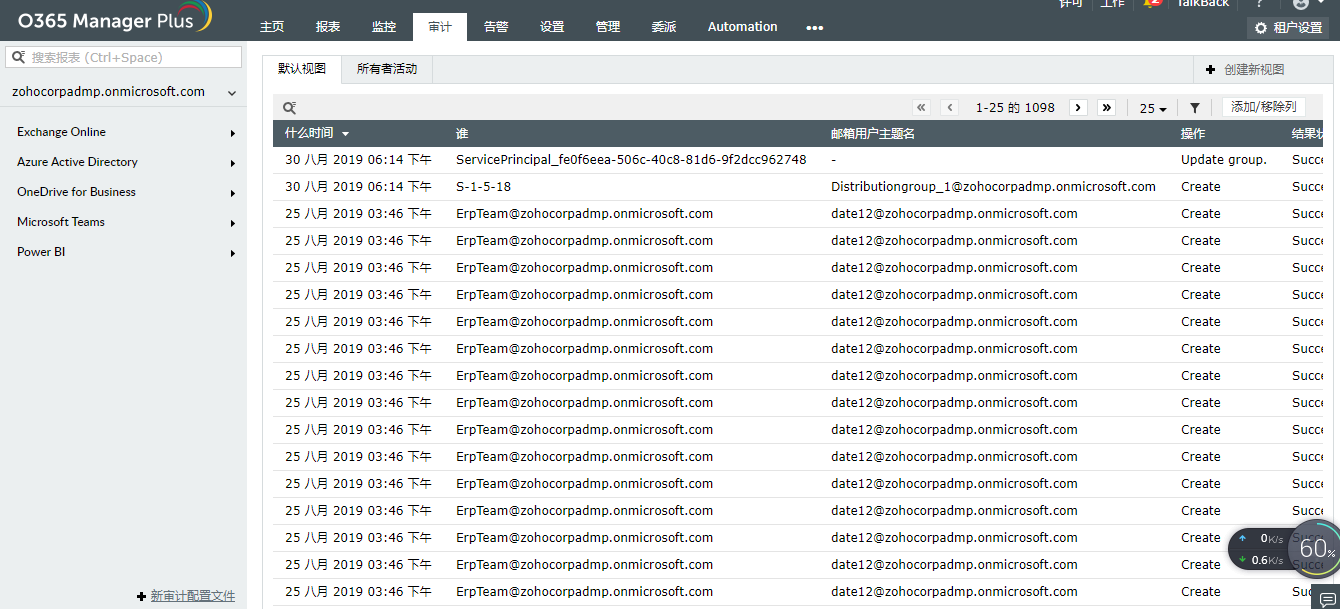Switch to 所有者活动 view tab
Viewport: 1340px width, 609px height.
(387, 69)
